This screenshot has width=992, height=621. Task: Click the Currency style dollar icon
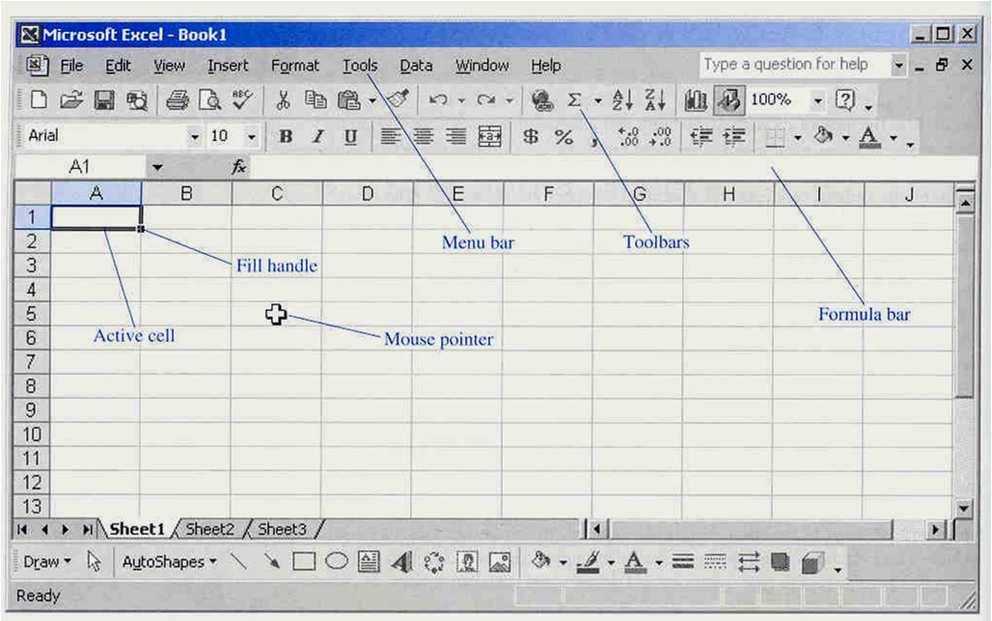[531, 136]
